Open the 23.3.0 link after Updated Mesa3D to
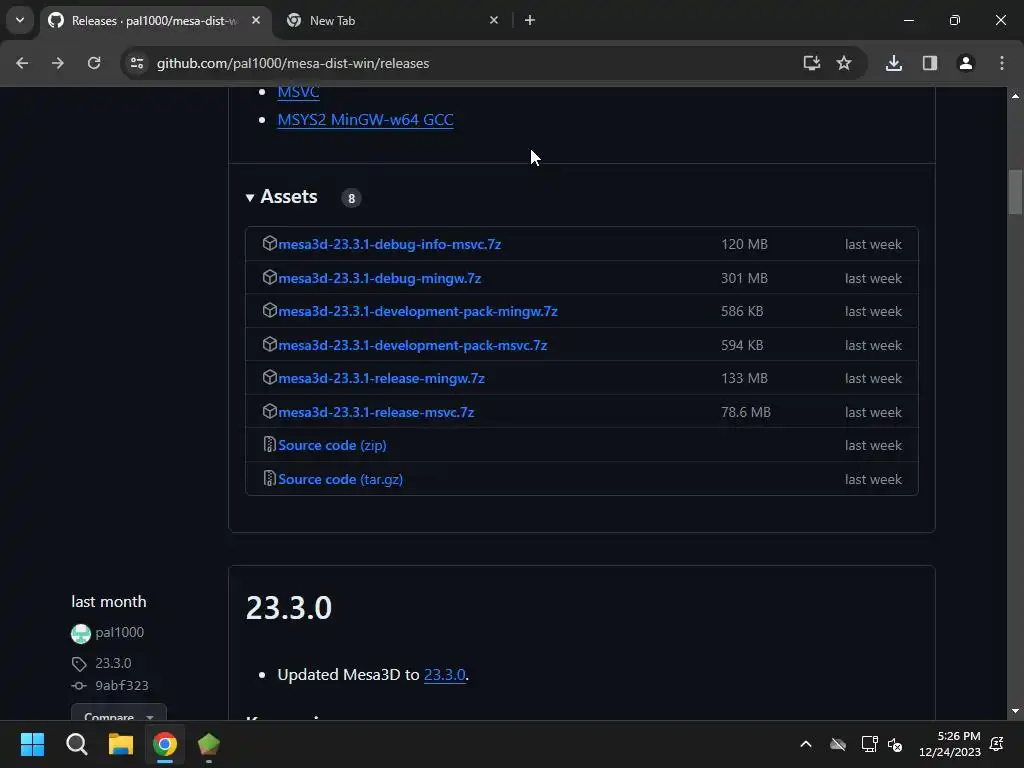1024x768 pixels. coord(445,675)
